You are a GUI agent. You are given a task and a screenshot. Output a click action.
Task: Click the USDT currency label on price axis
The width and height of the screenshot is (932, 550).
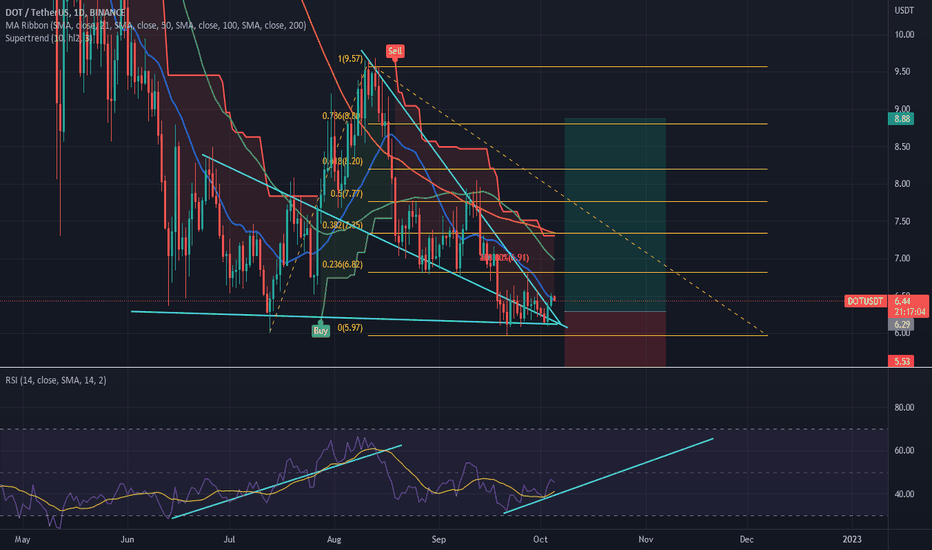click(x=904, y=10)
